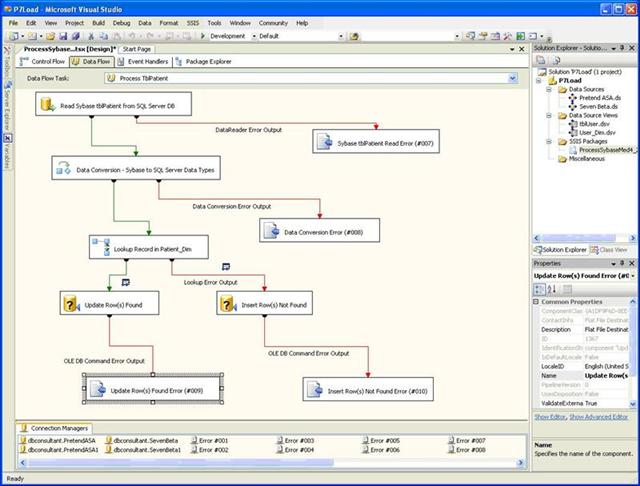
Task: Click the Show Editor link
Action: pos(550,417)
